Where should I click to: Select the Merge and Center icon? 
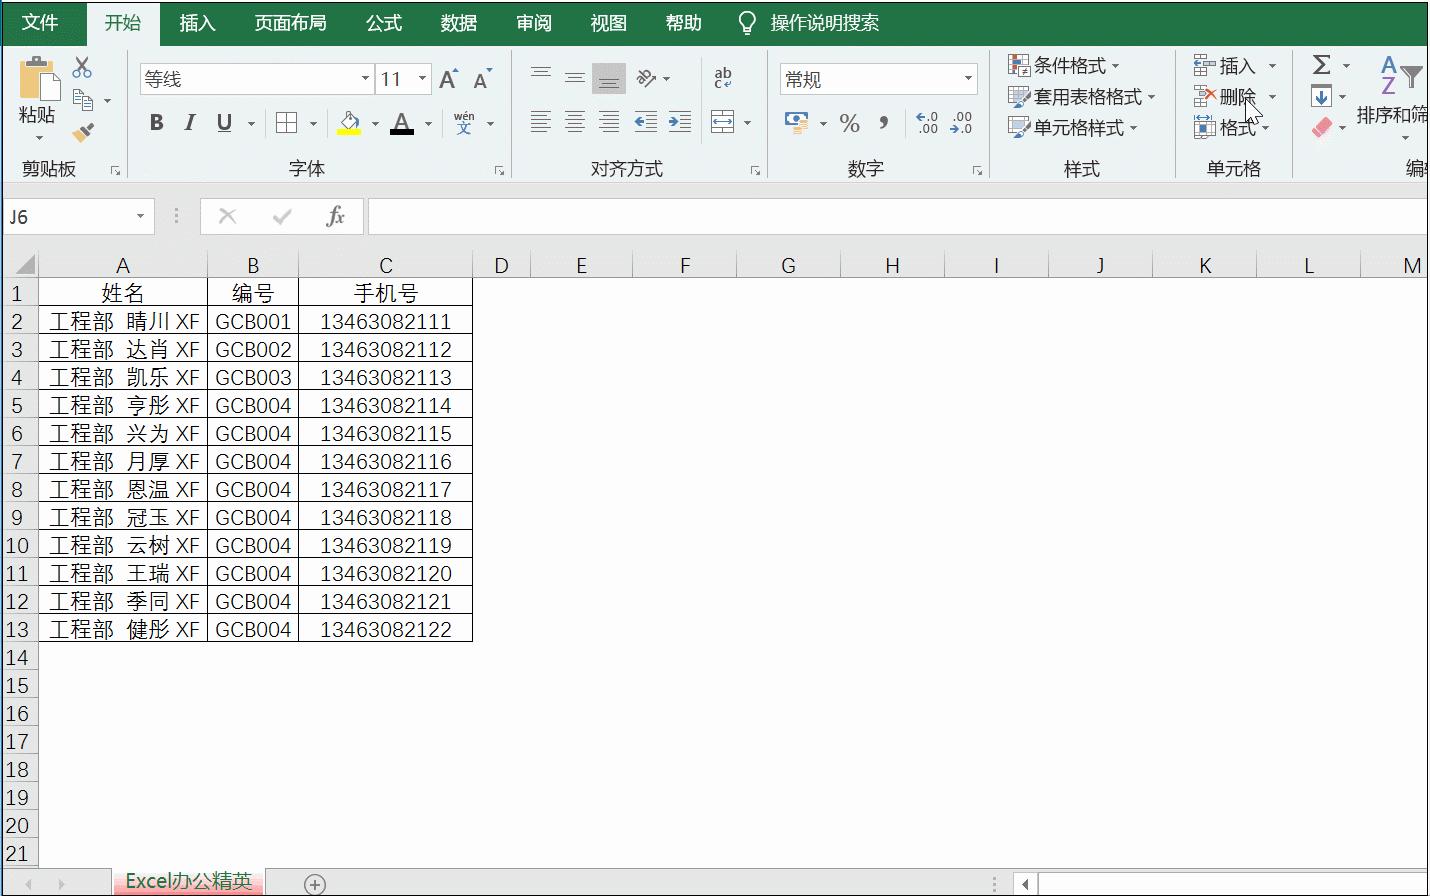[724, 122]
